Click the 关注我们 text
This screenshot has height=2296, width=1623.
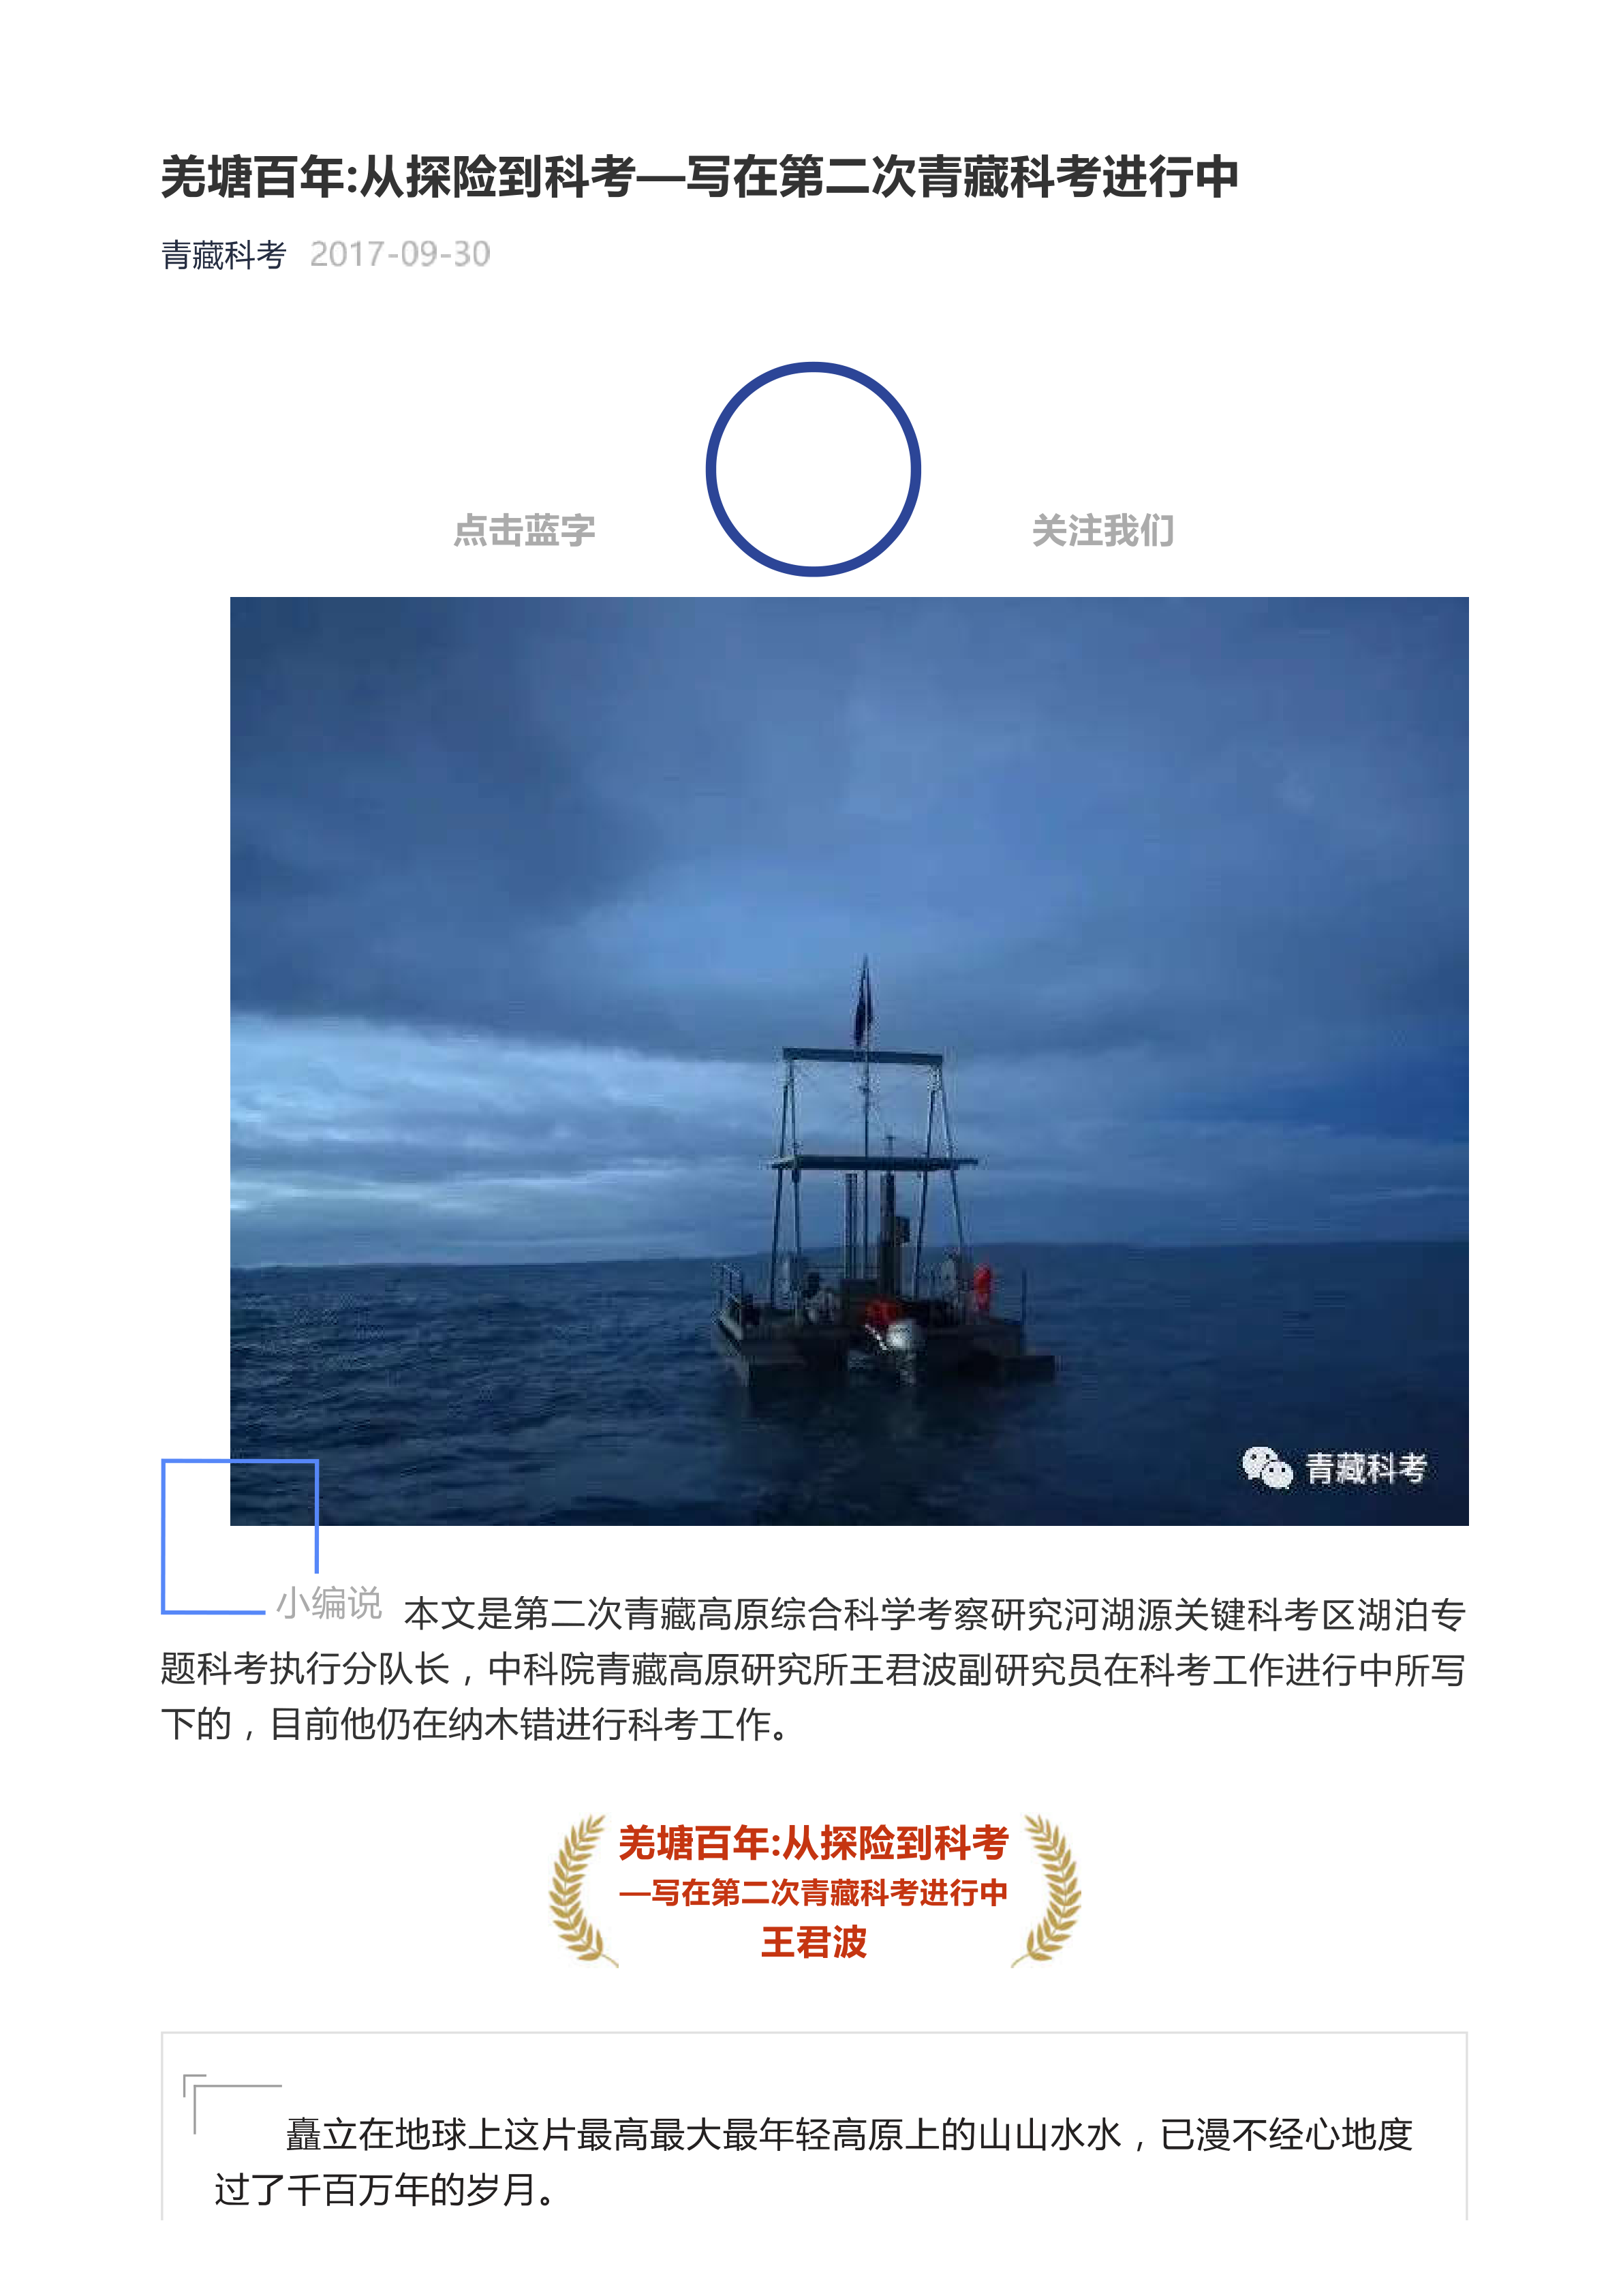(x=1103, y=530)
